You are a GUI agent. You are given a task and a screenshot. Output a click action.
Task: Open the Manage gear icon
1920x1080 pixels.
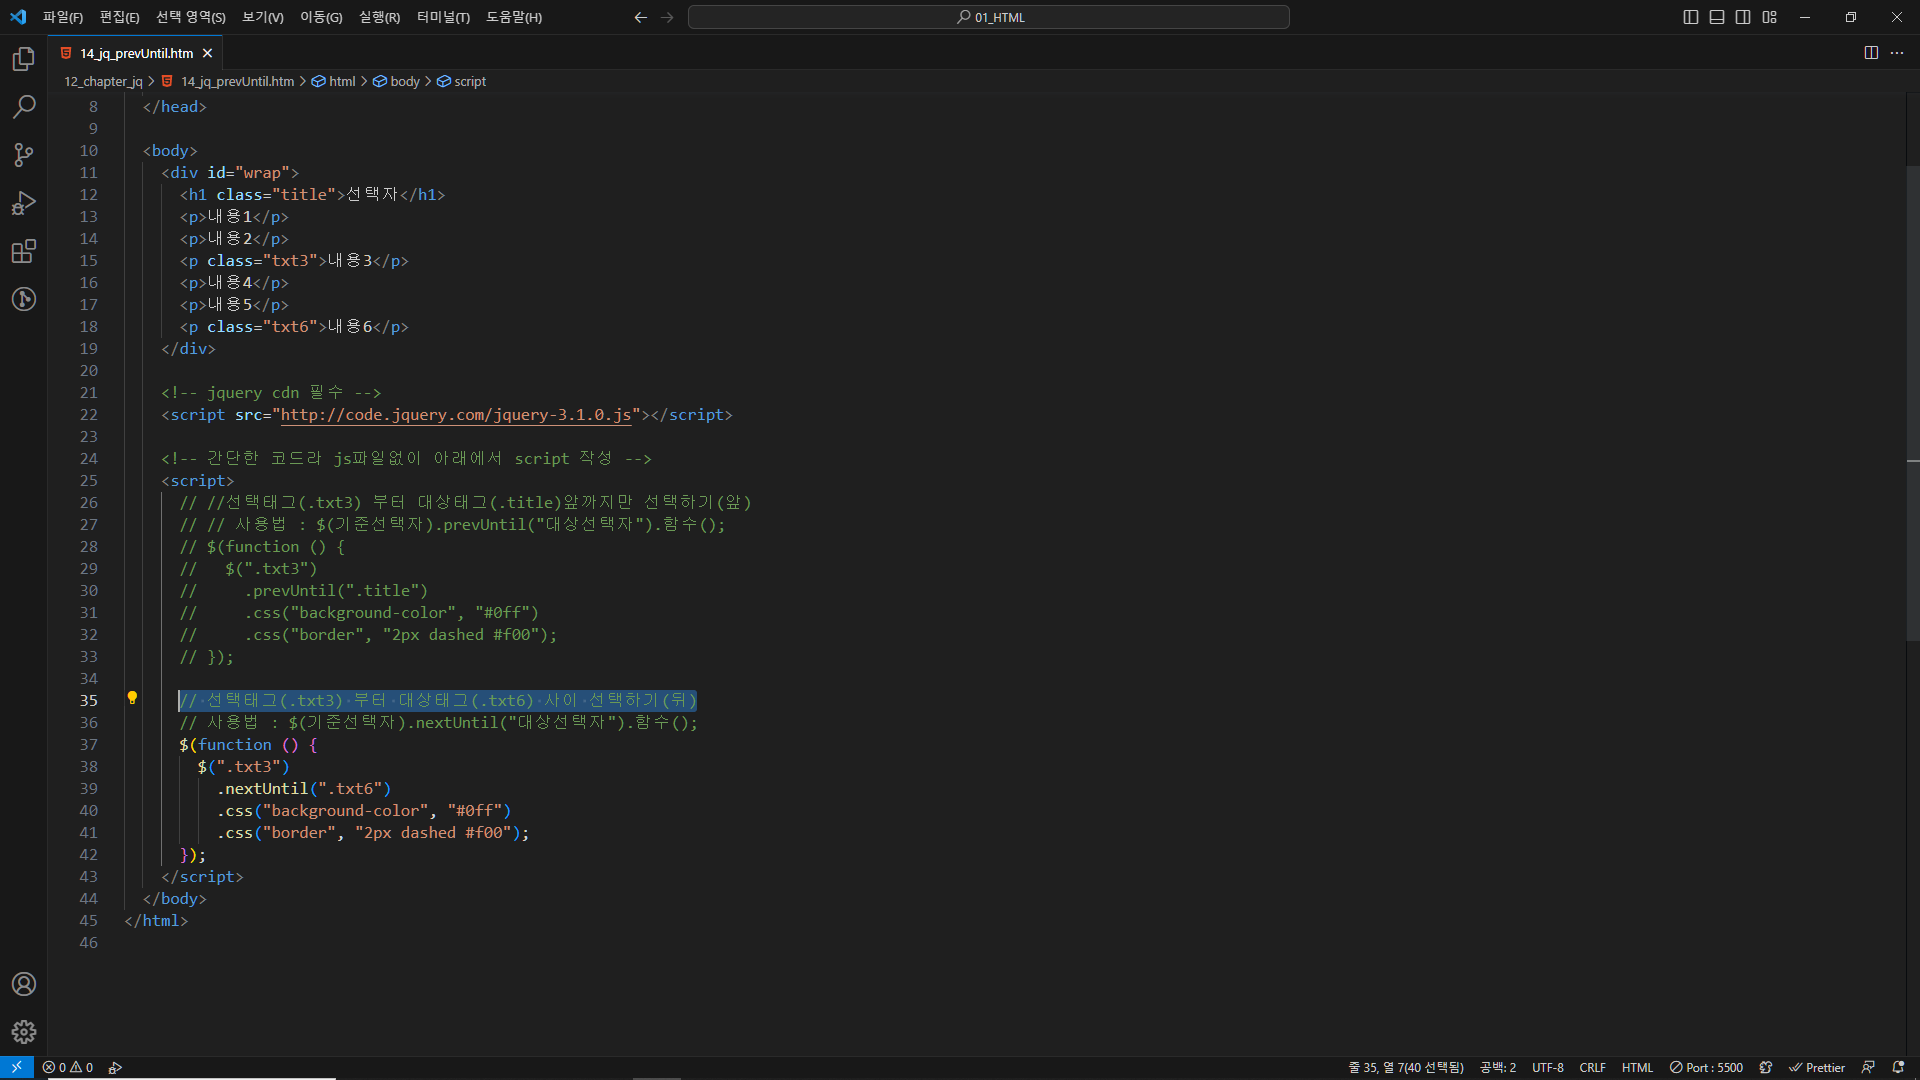[x=24, y=1031]
